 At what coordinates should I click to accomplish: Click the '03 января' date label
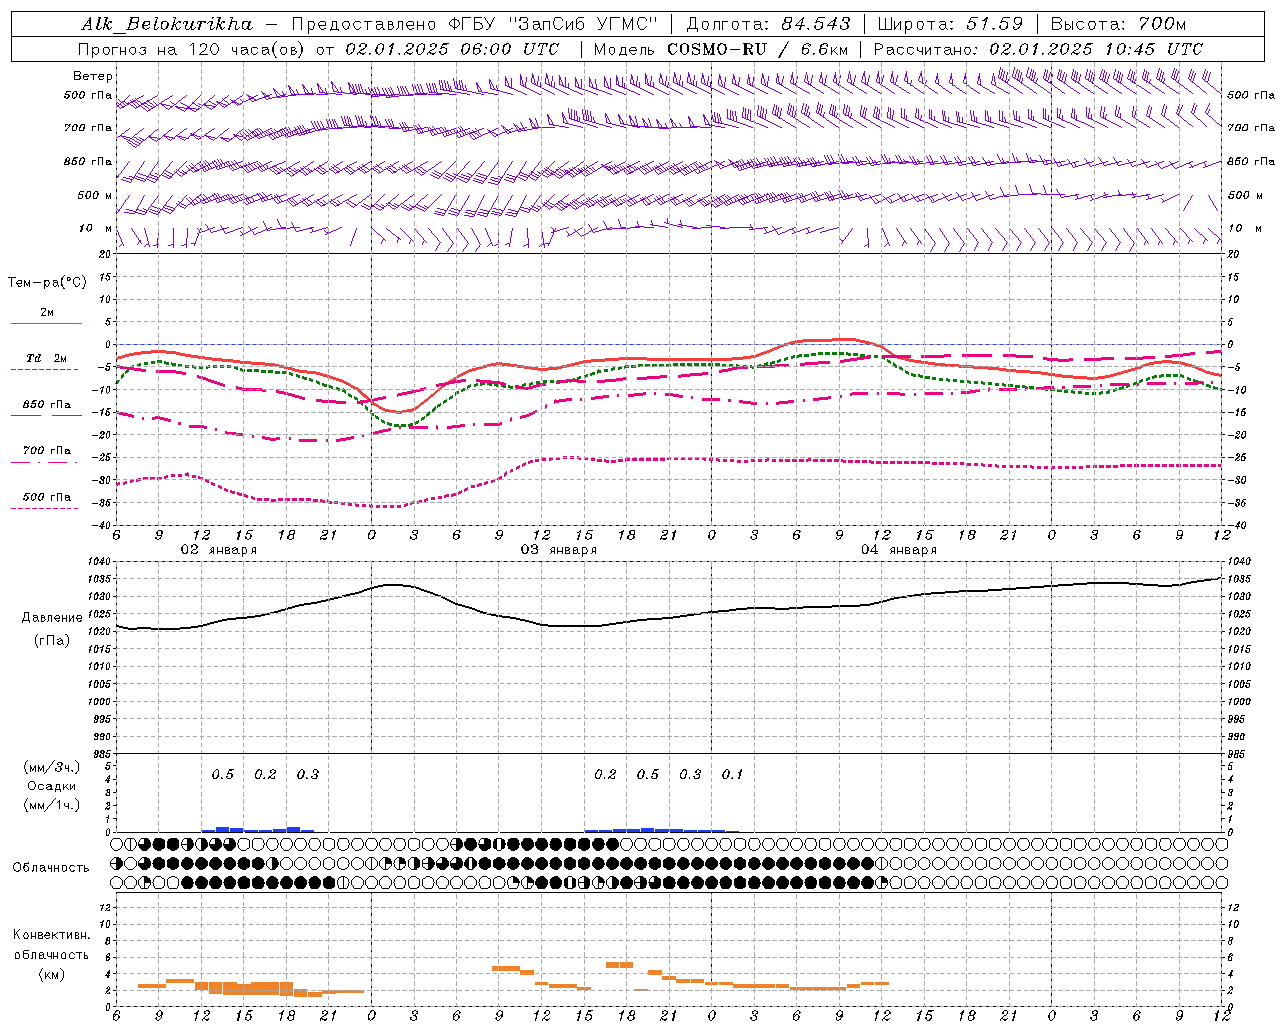click(x=558, y=550)
